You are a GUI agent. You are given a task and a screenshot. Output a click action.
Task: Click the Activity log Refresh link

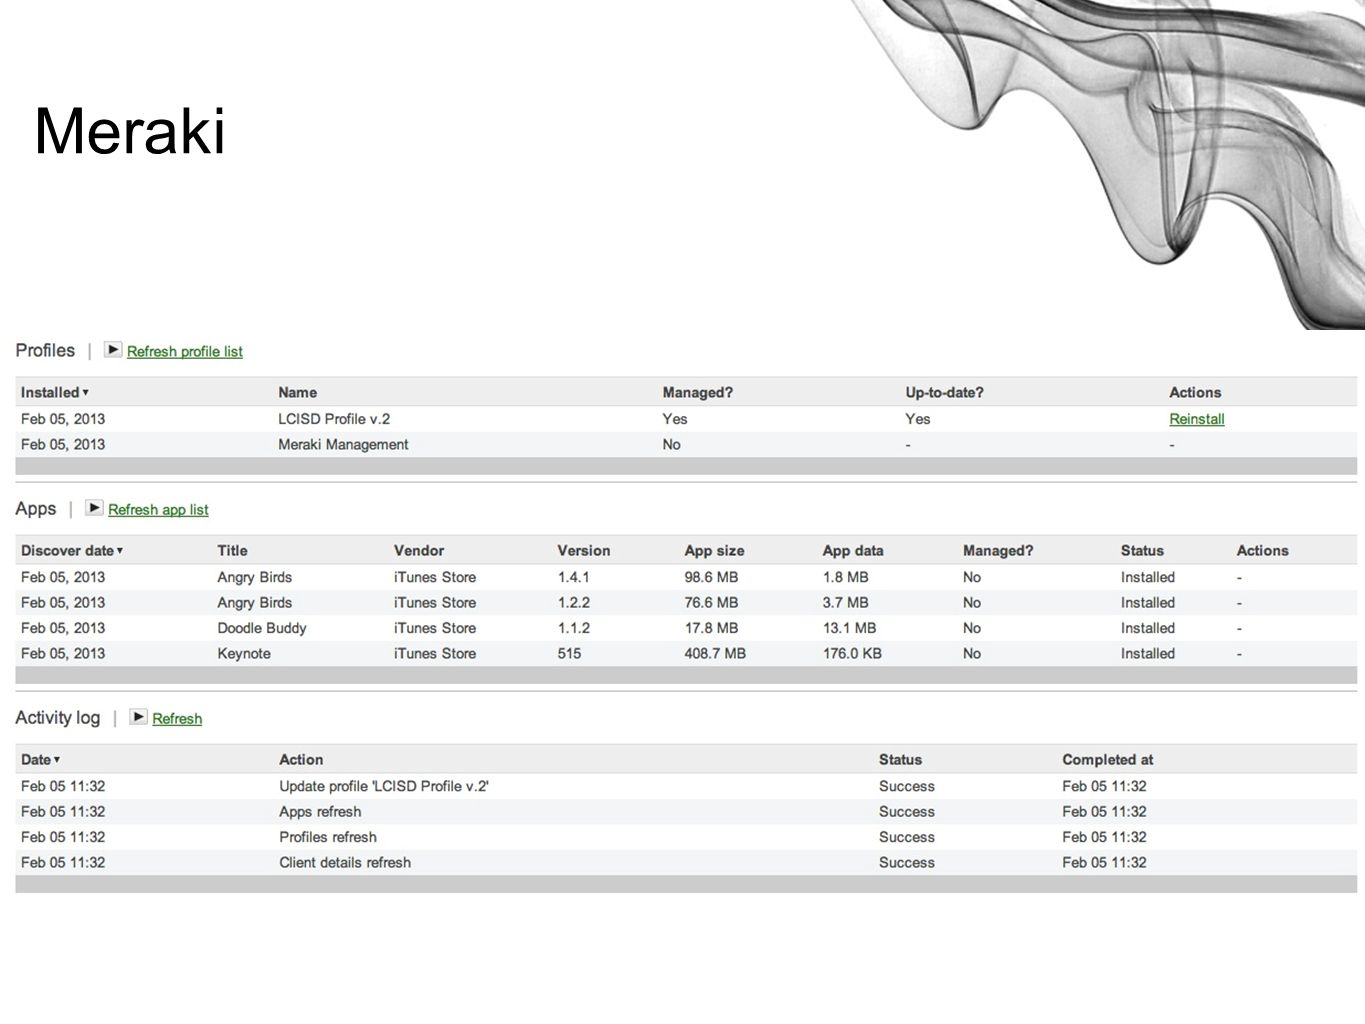(x=177, y=718)
